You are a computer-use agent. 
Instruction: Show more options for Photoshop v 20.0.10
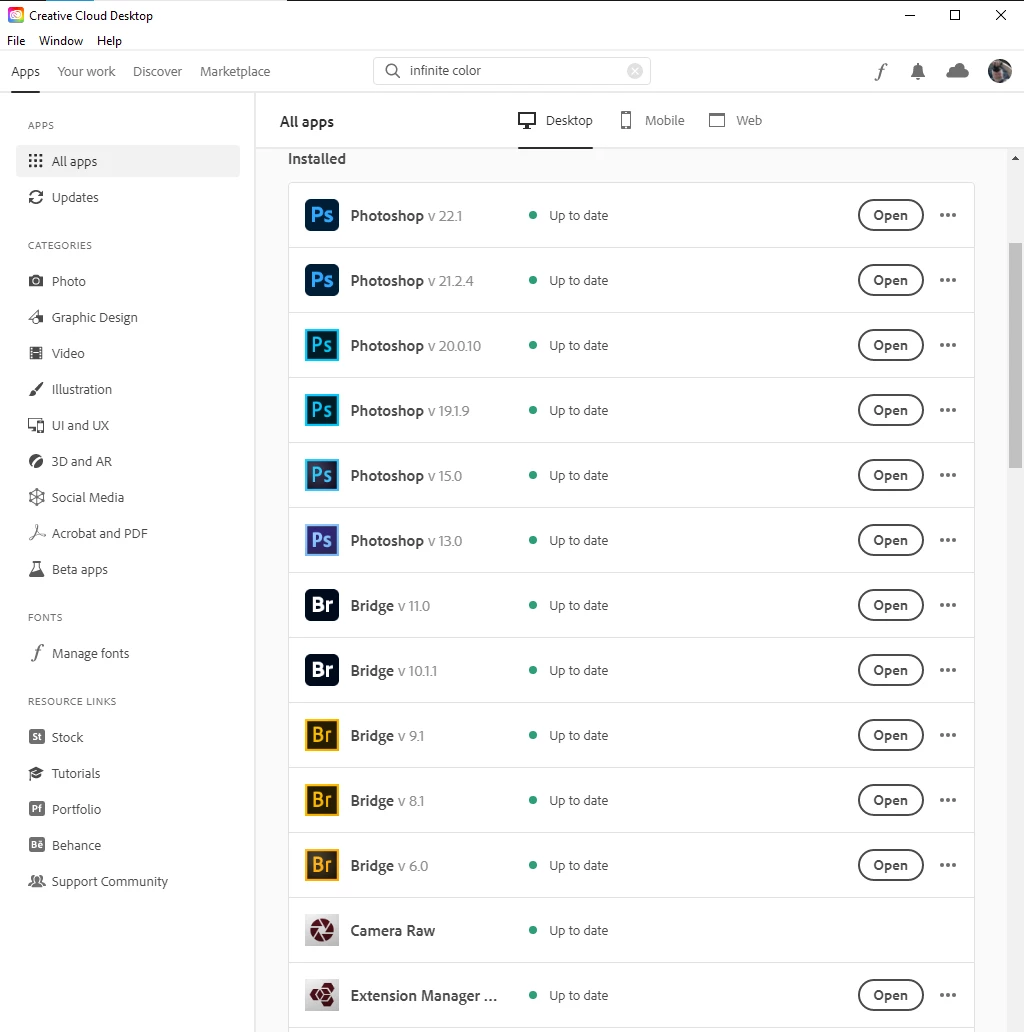948,346
